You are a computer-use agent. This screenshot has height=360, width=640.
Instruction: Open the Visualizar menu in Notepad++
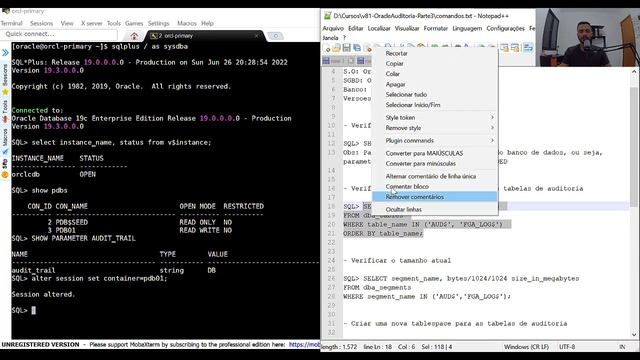407,29
